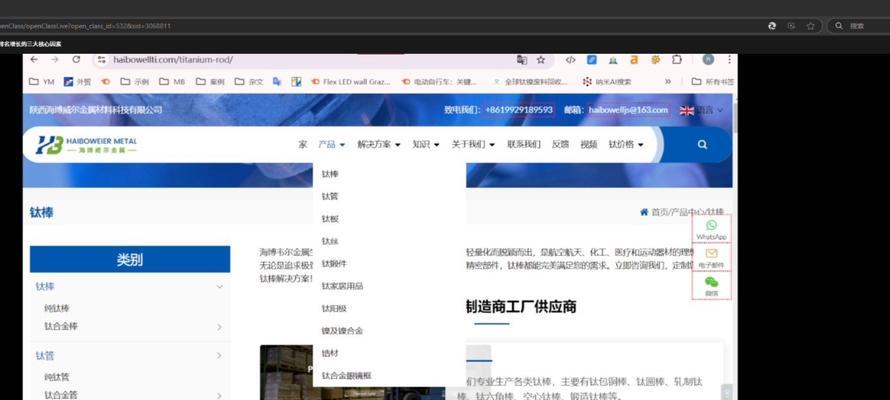The image size is (890, 400).
Task: Click the Haiboweier Metal logo
Action: point(86,145)
